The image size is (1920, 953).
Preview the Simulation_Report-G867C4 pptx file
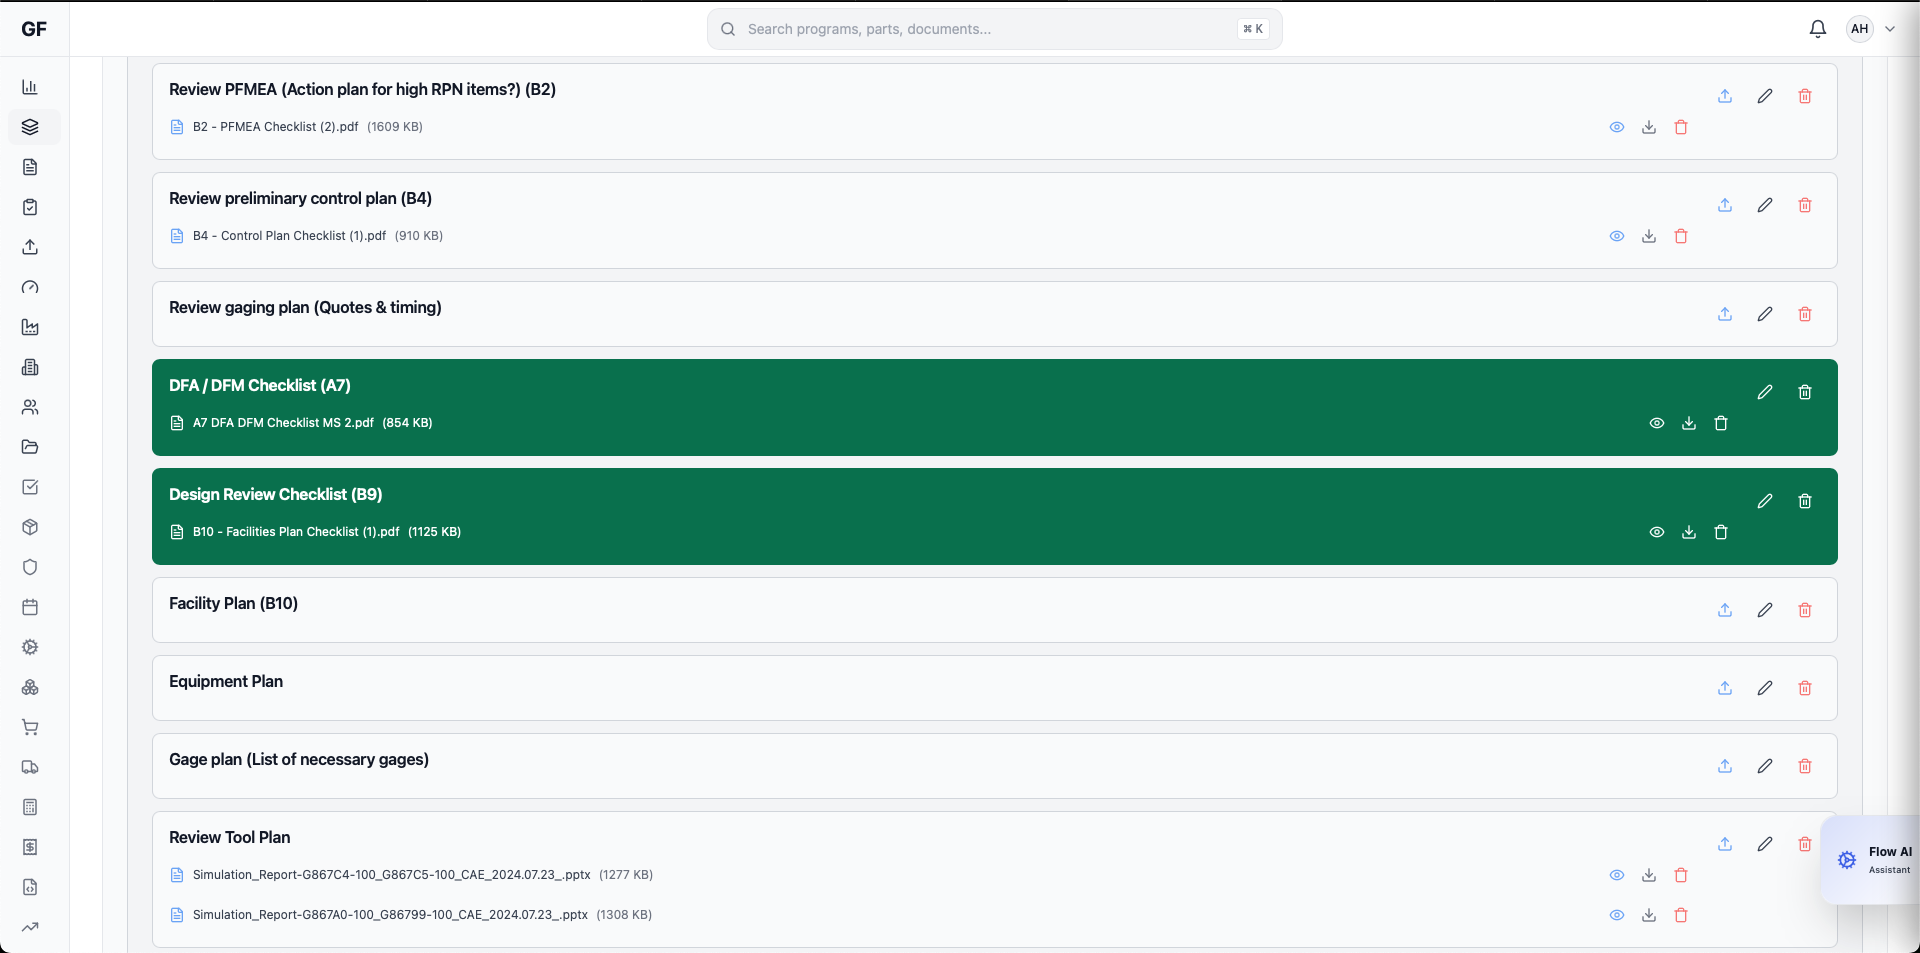[1617, 875]
